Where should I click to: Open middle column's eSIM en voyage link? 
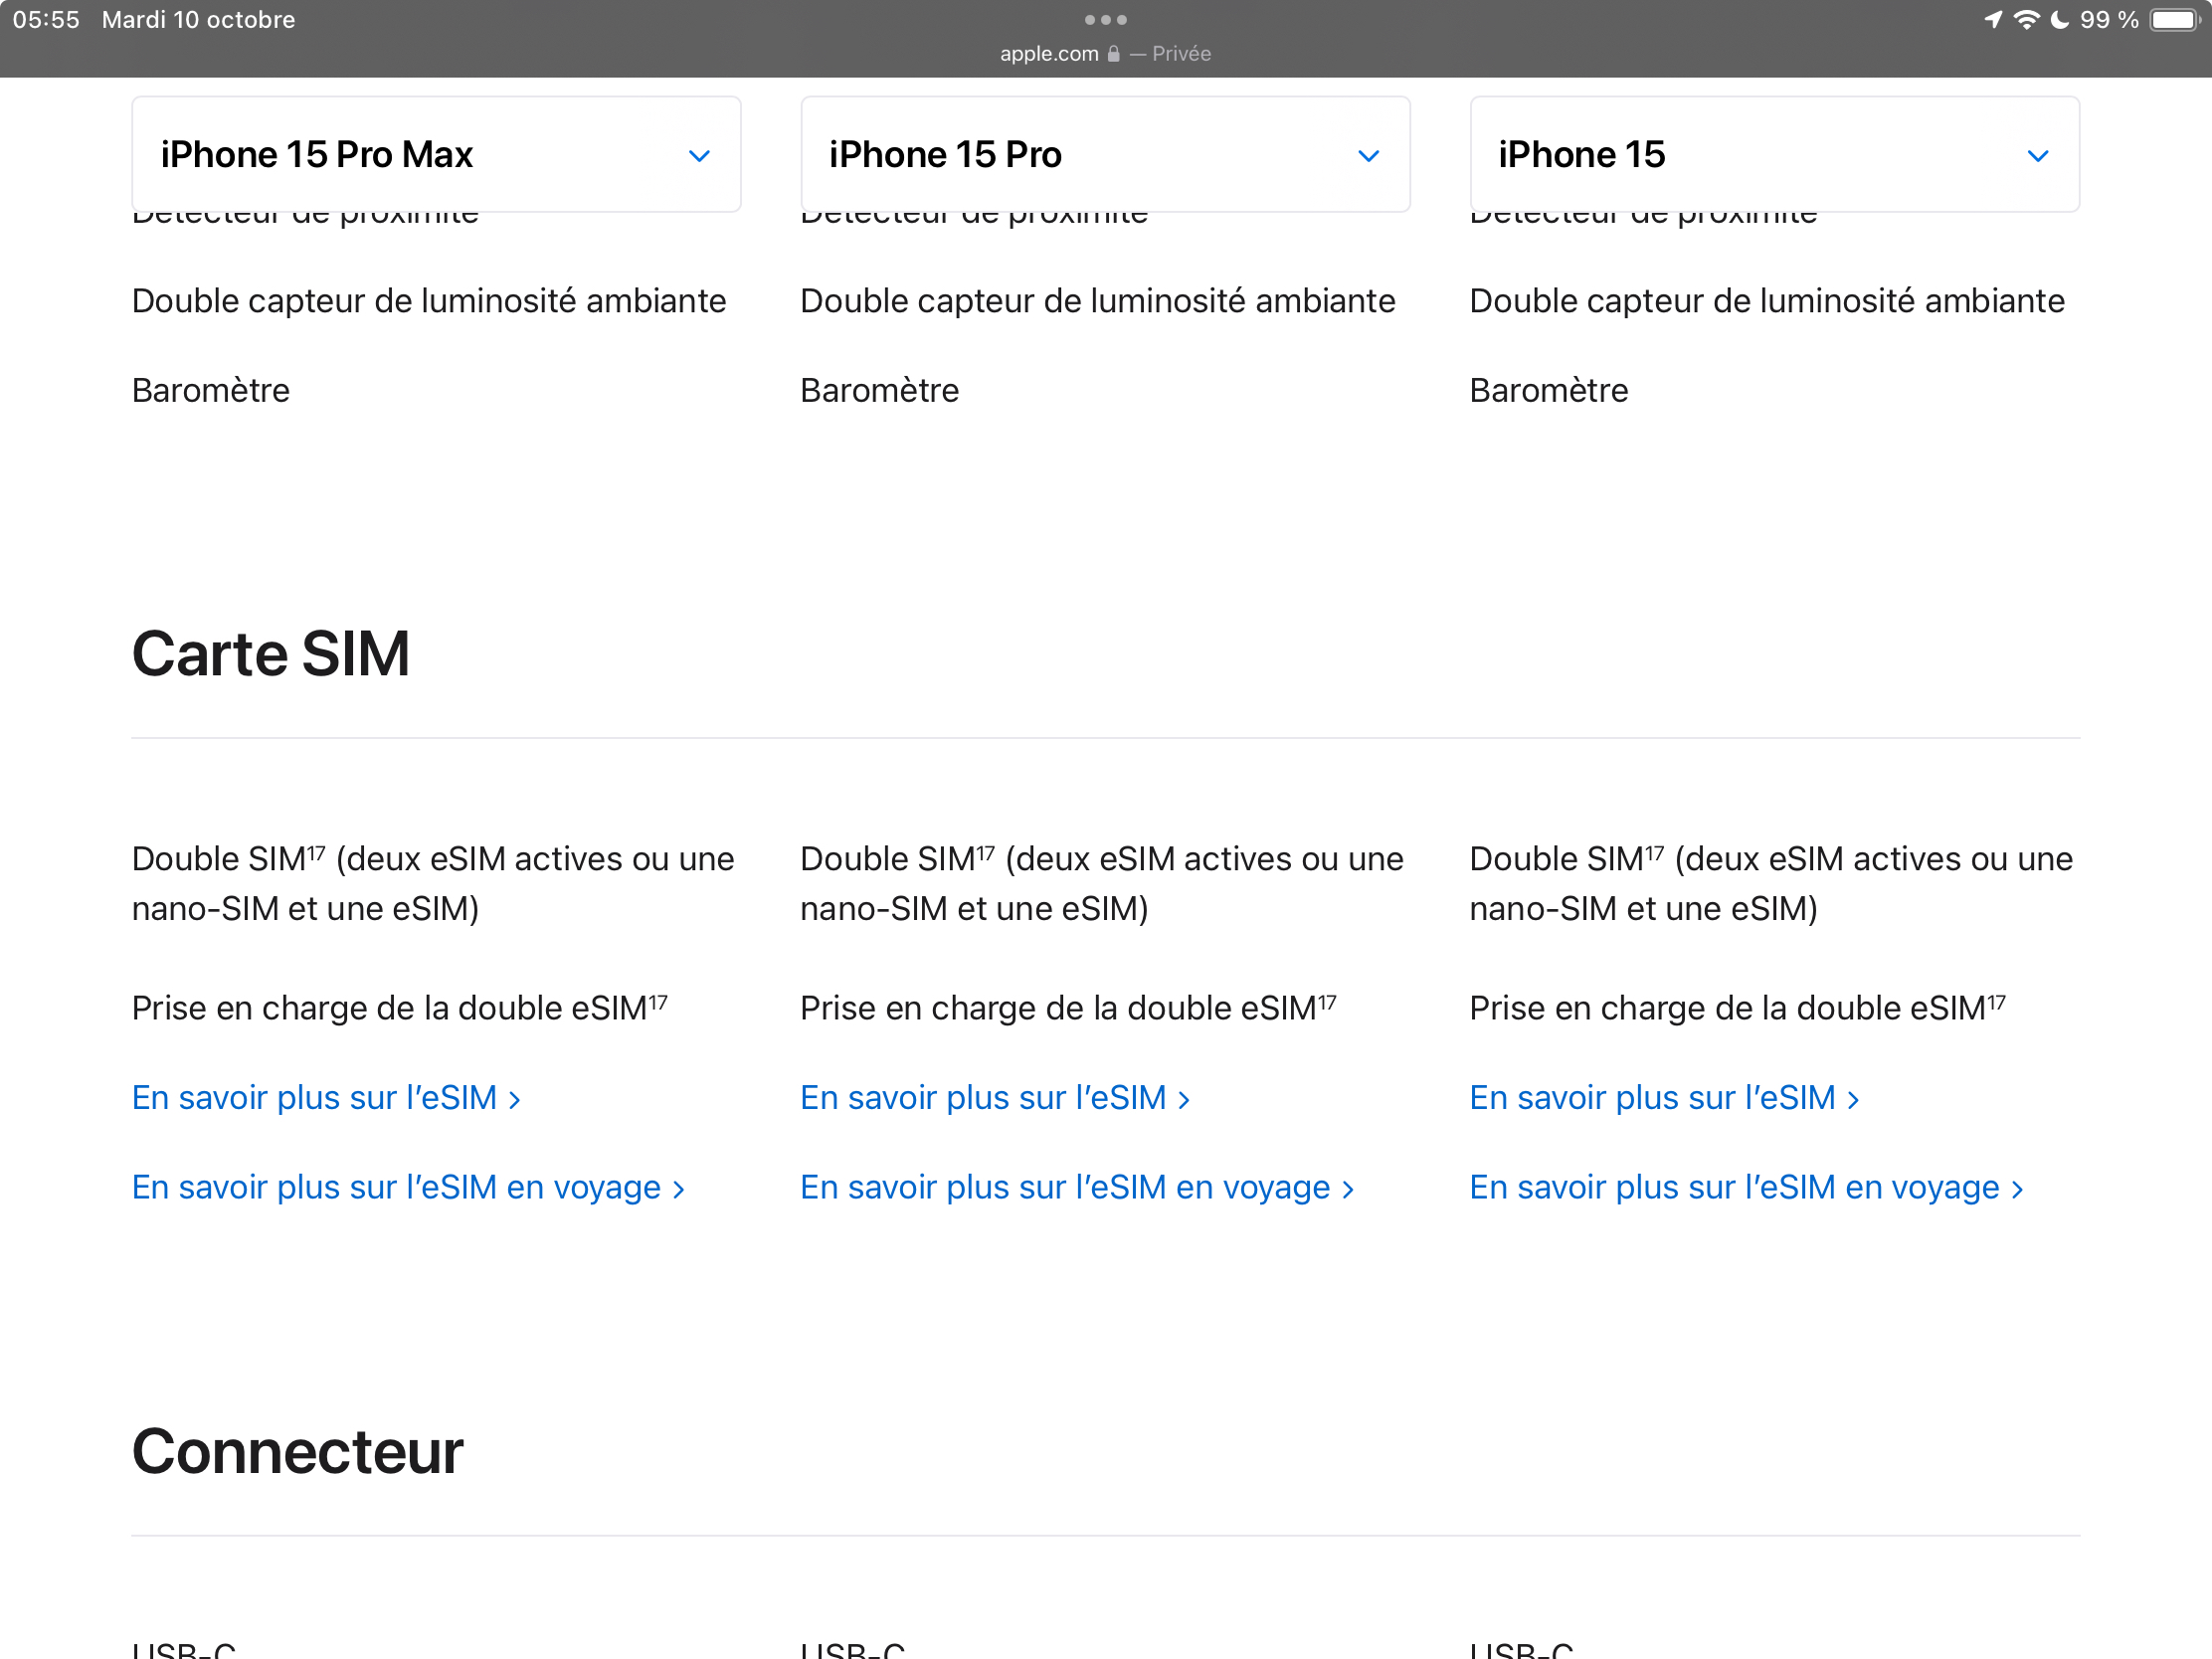pos(1077,1187)
